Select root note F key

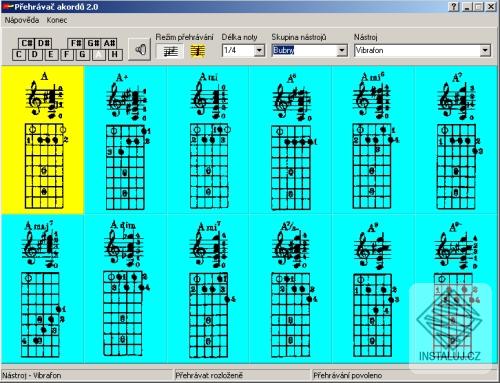tap(67, 54)
